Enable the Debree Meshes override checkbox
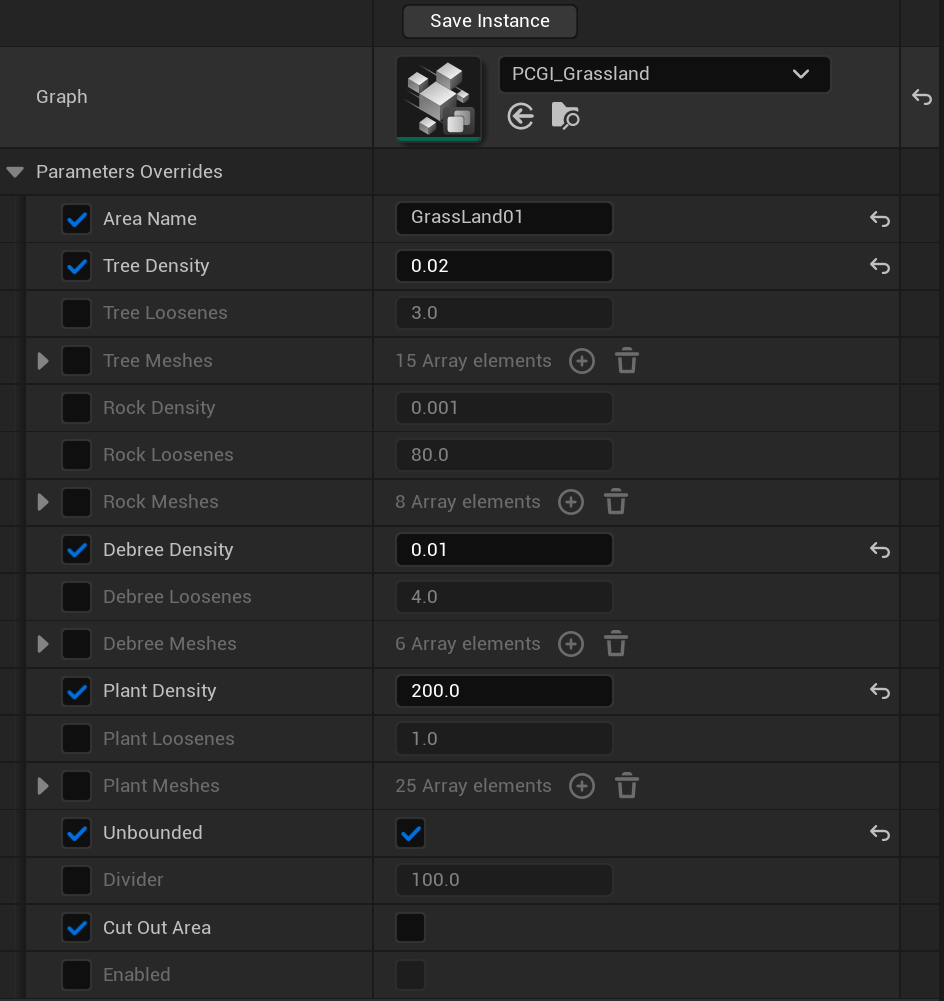The height and width of the screenshot is (1001, 944). [x=77, y=644]
